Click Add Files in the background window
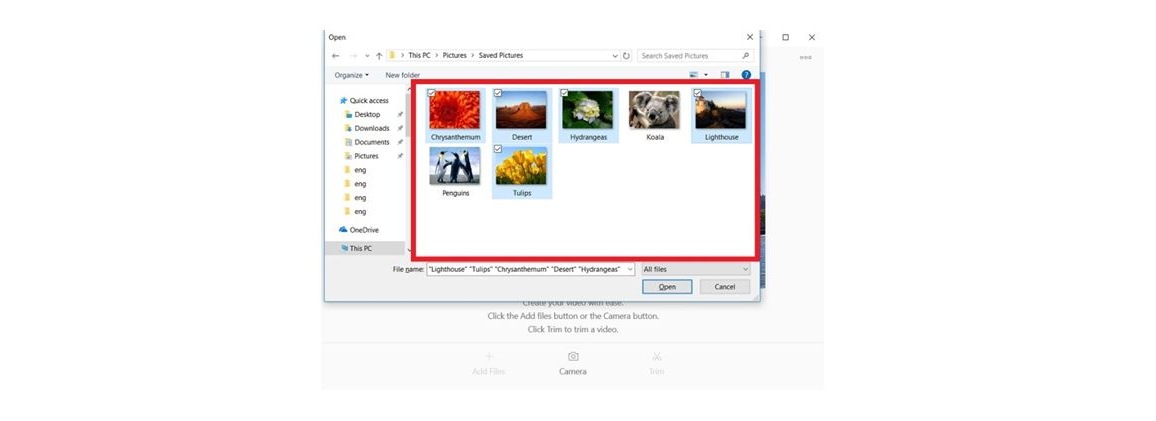This screenshot has height=421, width=1156. click(489, 363)
